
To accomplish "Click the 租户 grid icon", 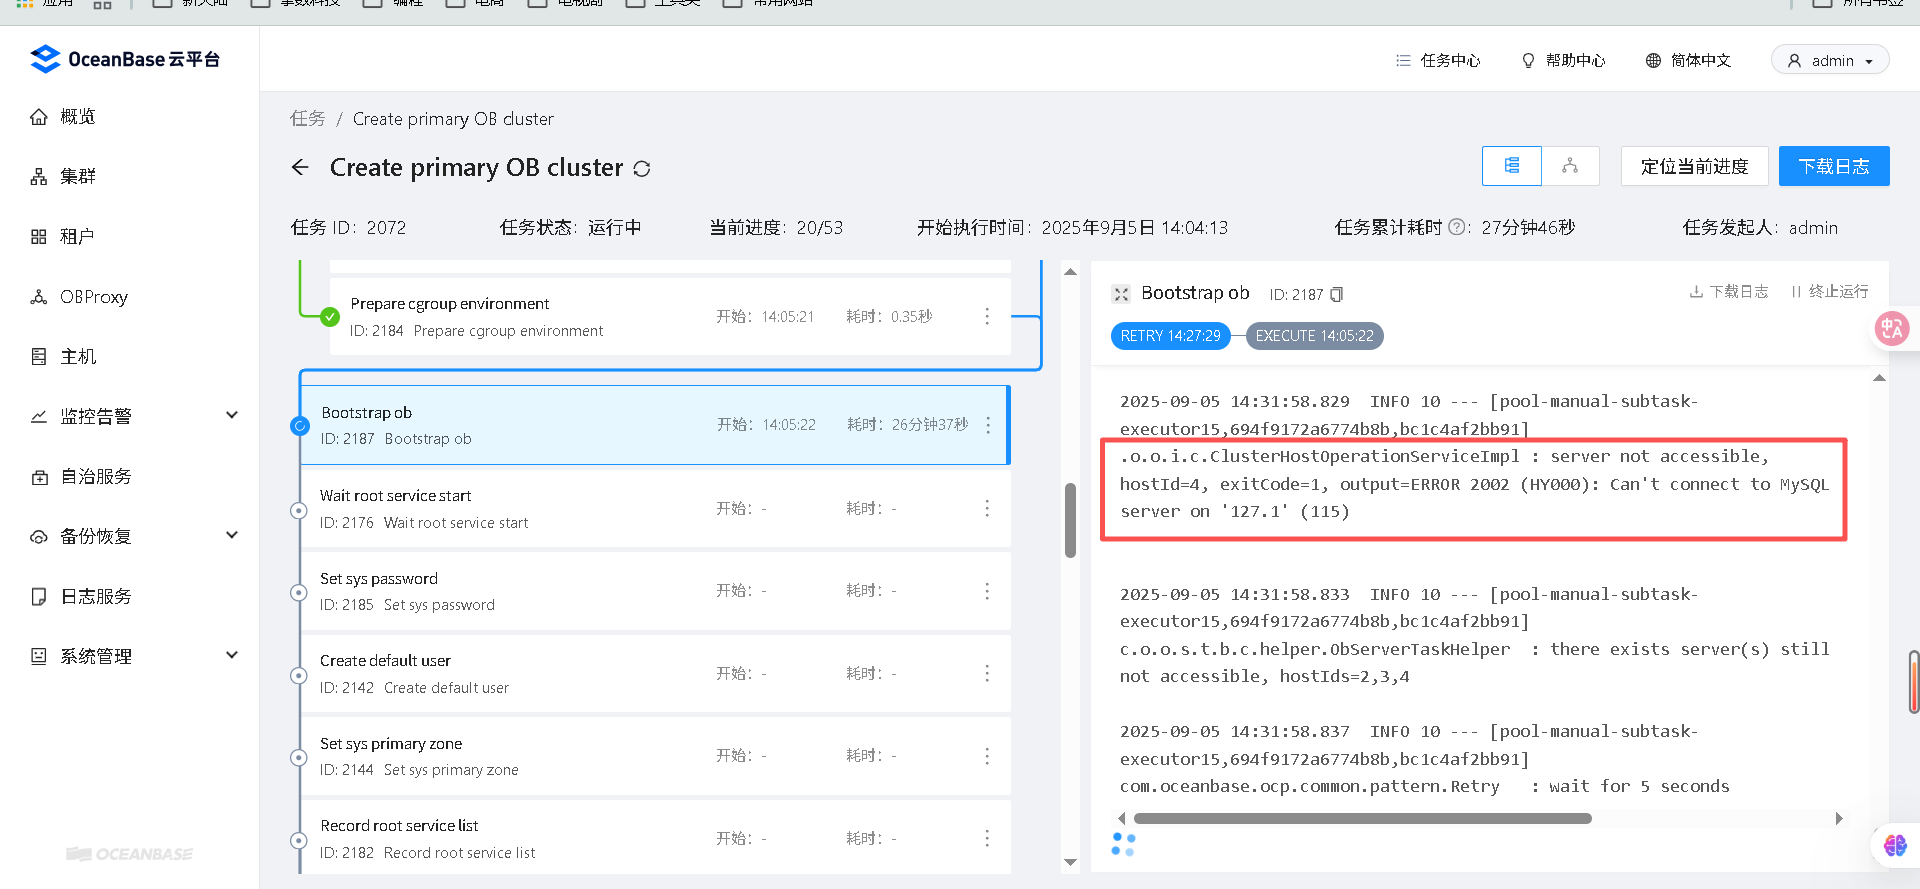I will click(39, 237).
